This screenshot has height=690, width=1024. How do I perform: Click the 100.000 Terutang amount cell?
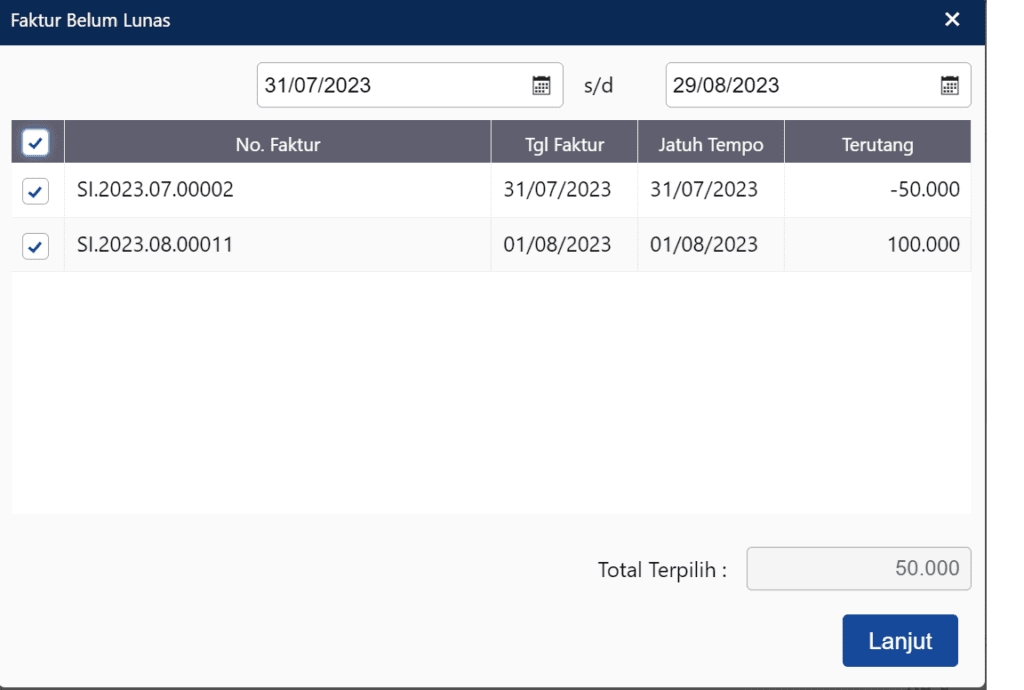923,245
